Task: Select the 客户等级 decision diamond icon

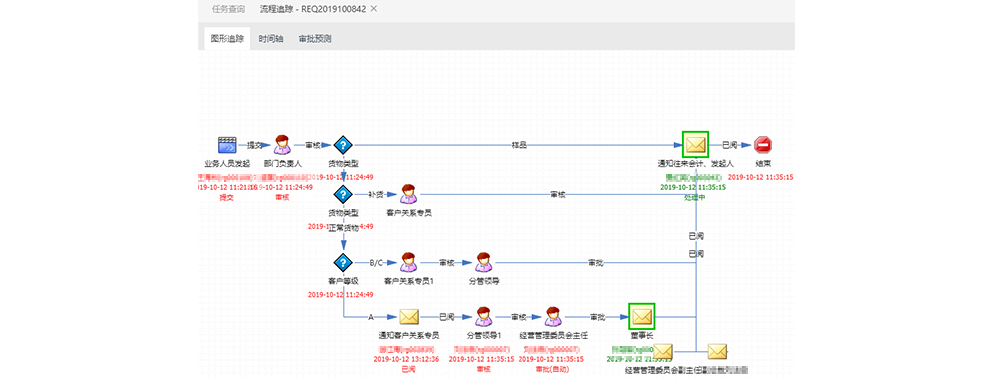Action: tap(343, 262)
